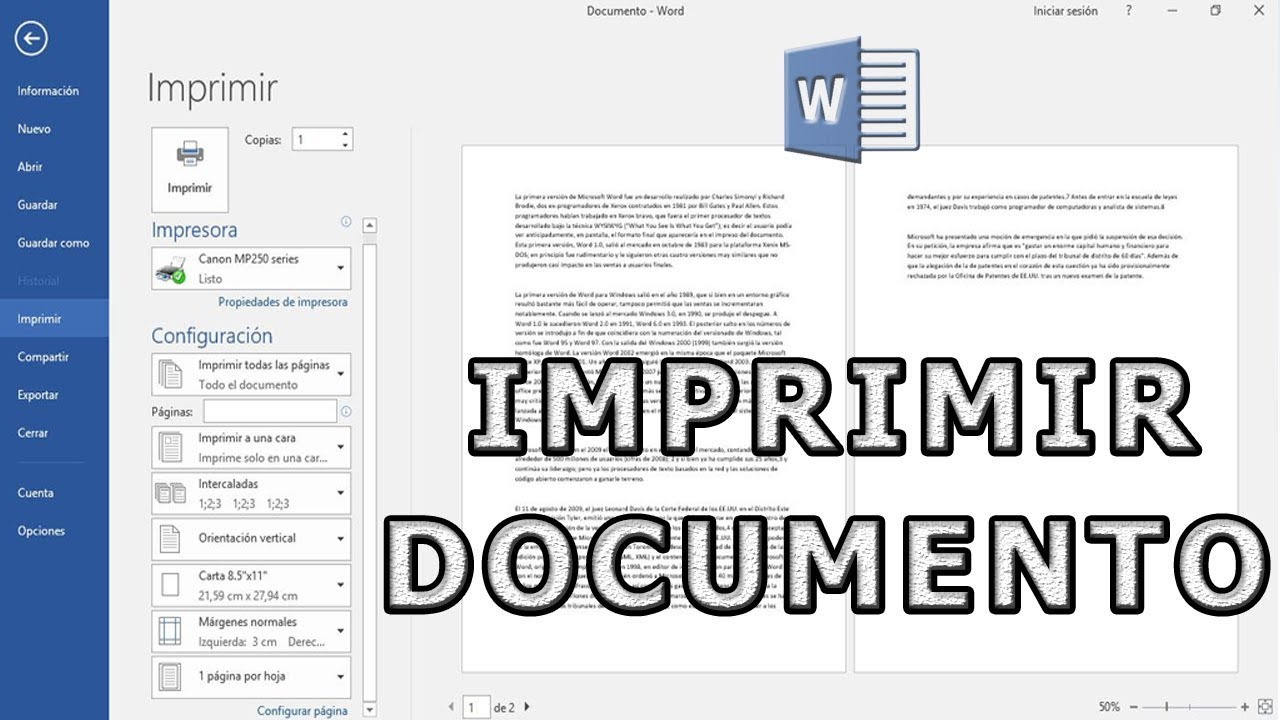Restore down the Word window
Viewport: 1280px width, 720px height.
click(1215, 11)
